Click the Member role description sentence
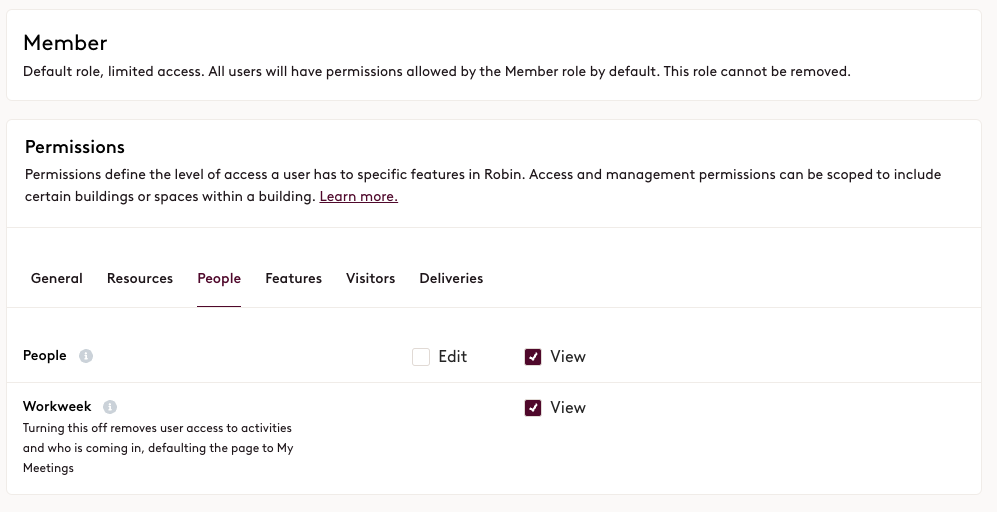Viewport: 997px width, 512px height. 436,72
